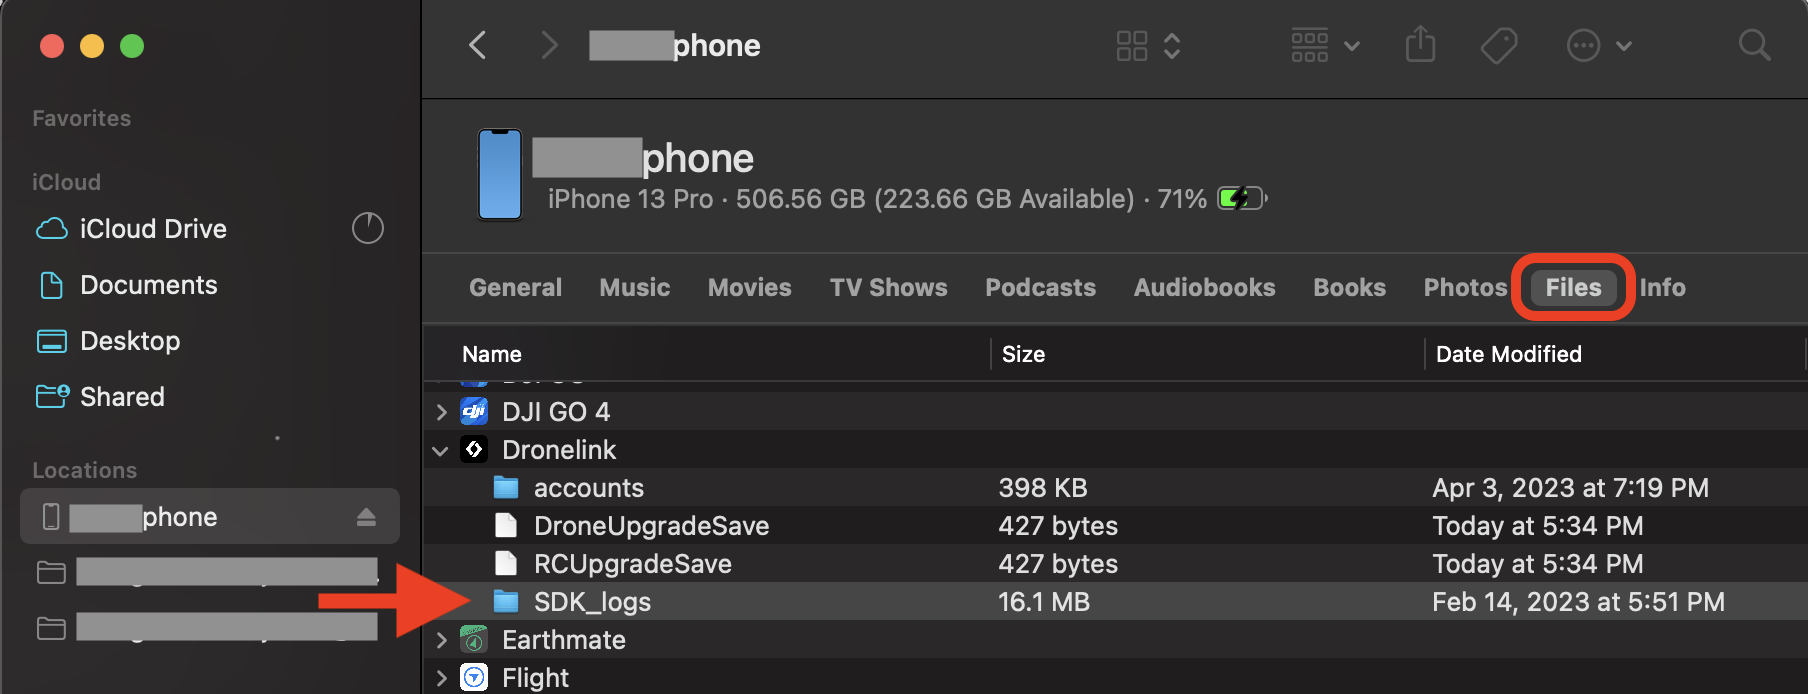Click the Flight app icon

tap(474, 677)
